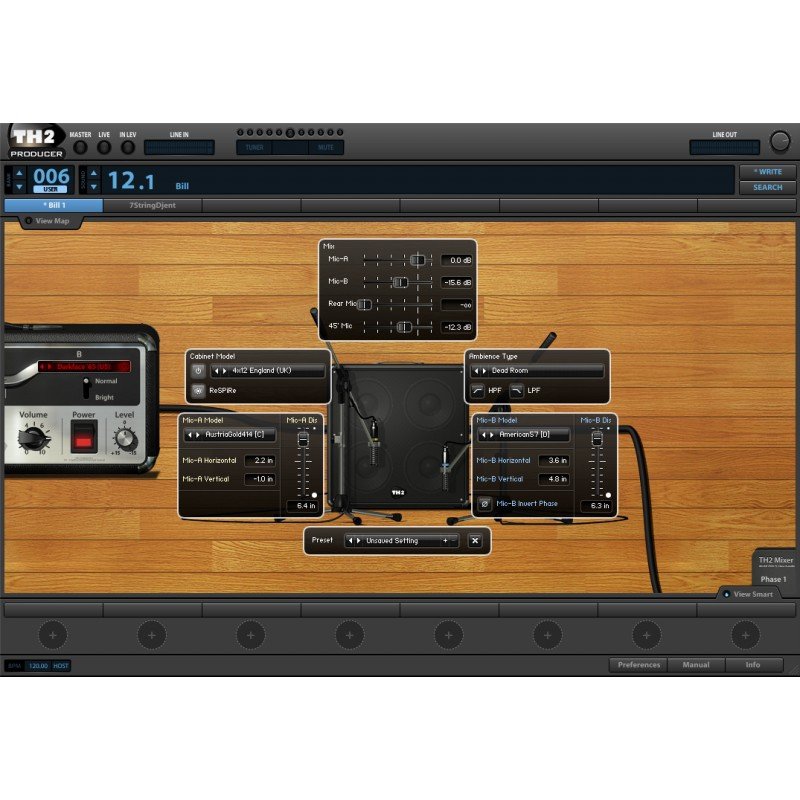Click the LIVE knob
Image resolution: width=800 pixels, height=800 pixels.
tap(104, 147)
